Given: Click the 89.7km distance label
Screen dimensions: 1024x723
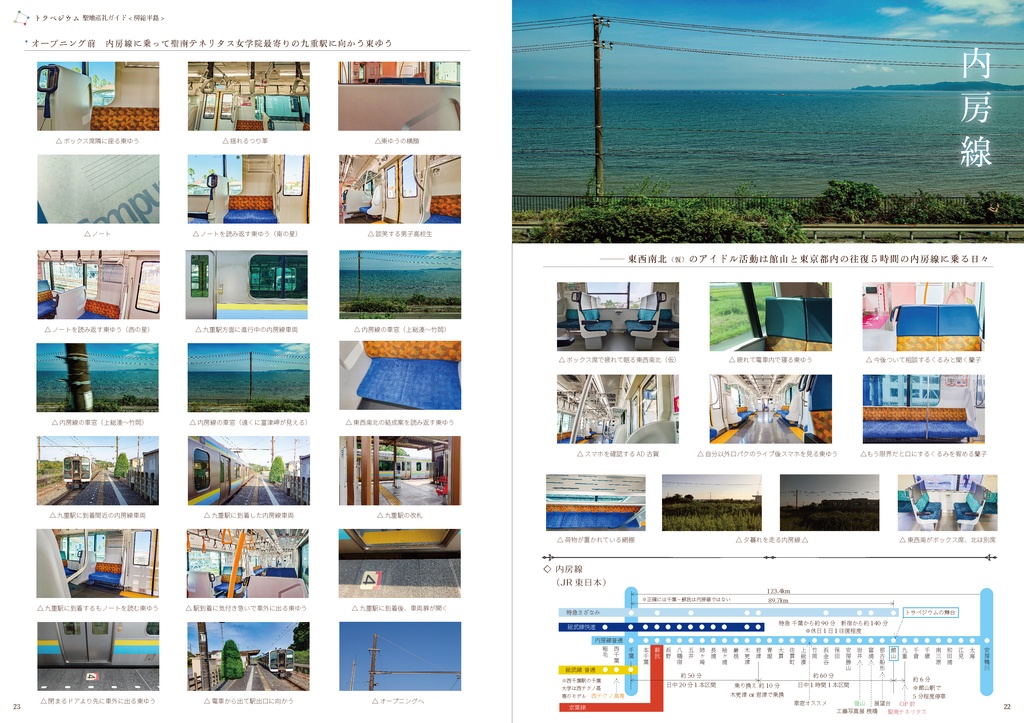Looking at the screenshot, I should (778, 600).
